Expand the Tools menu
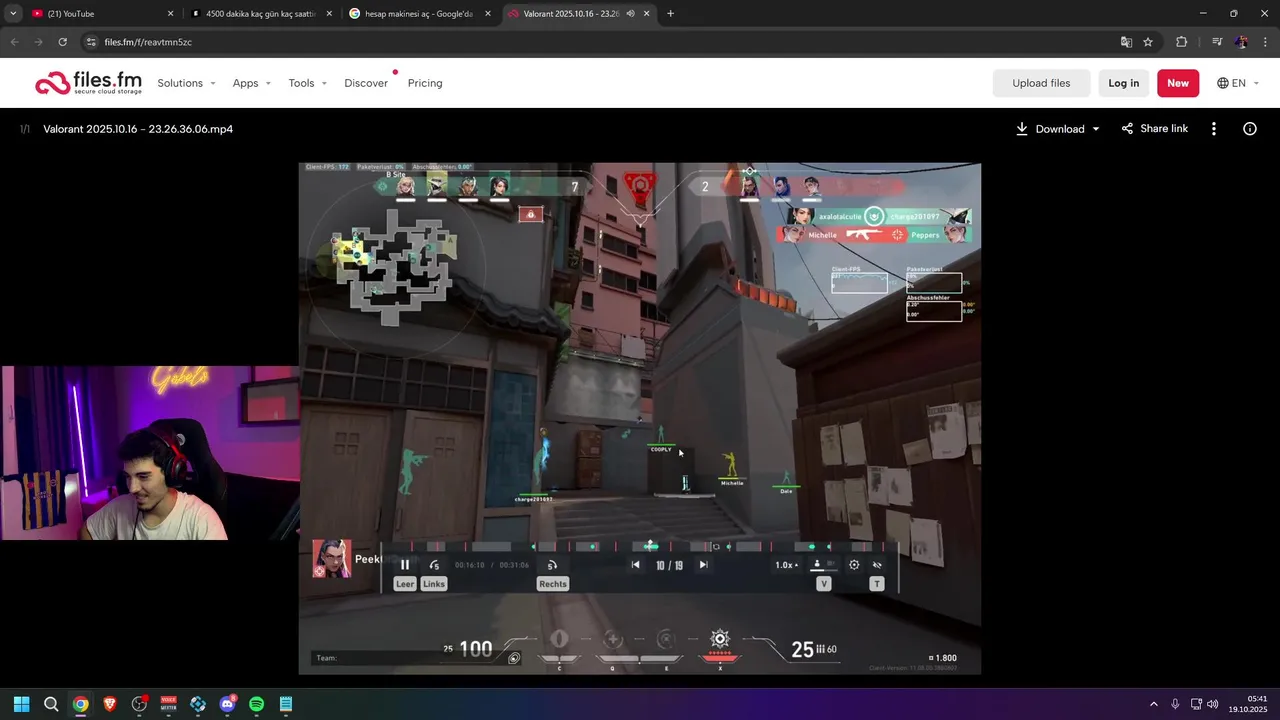Viewport: 1280px width, 720px height. tap(308, 83)
